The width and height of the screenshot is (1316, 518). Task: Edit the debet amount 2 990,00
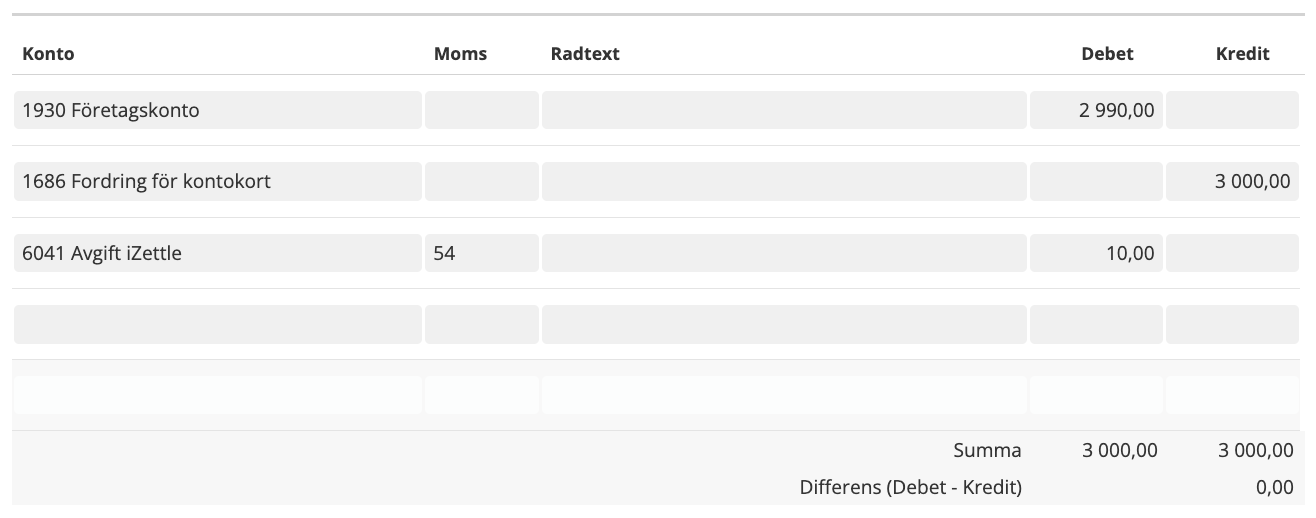(x=1096, y=110)
